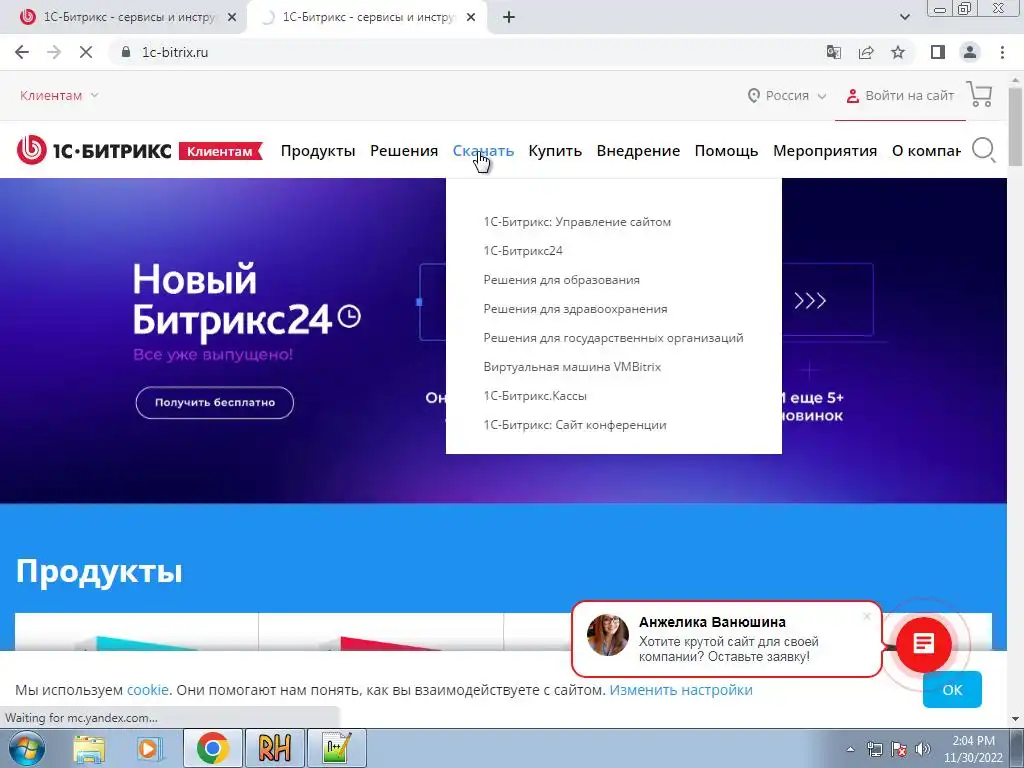
Task: Go back using the browser back arrow
Action: click(22, 52)
